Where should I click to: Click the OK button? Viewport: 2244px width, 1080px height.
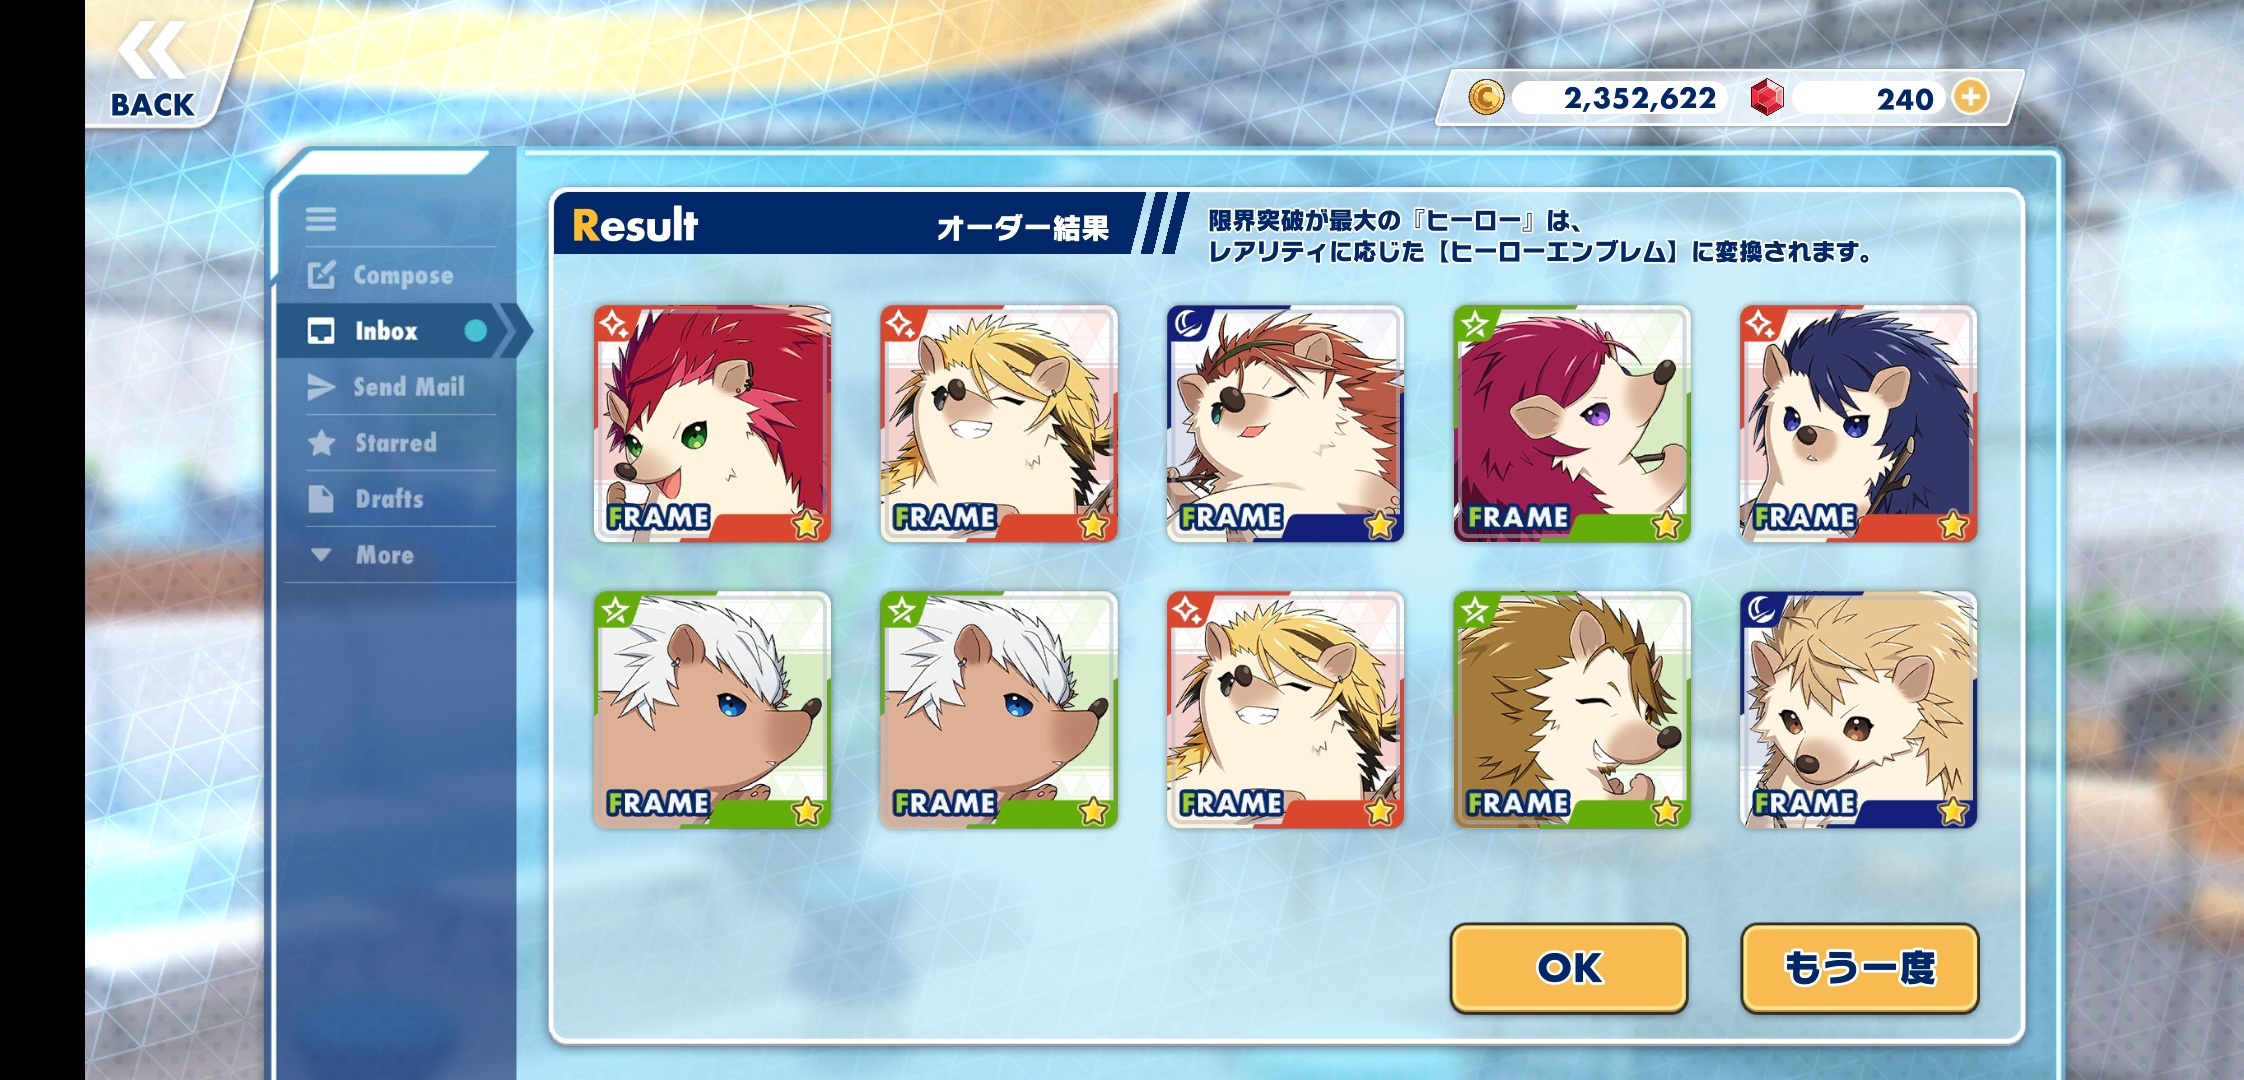[1569, 968]
